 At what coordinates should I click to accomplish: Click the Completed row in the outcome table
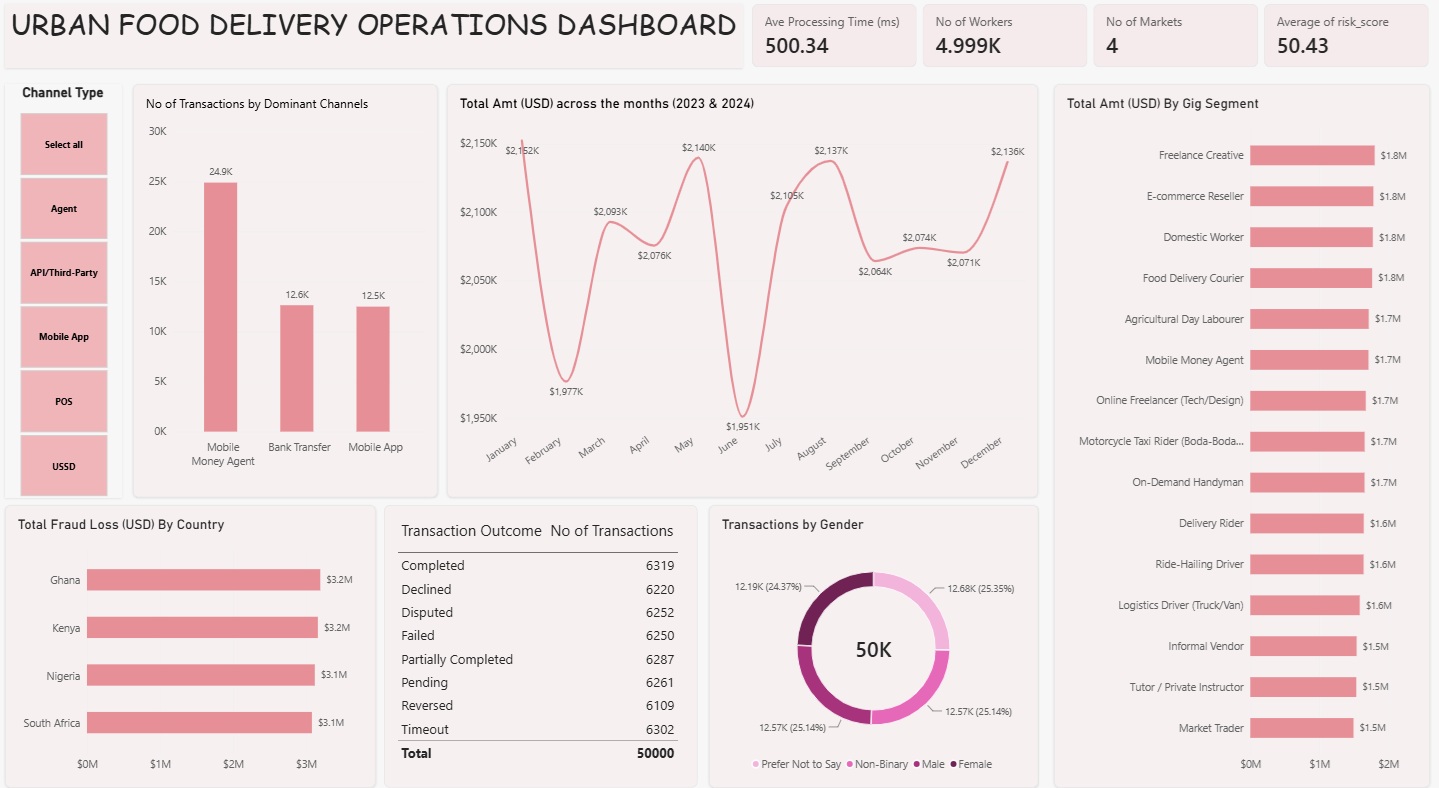(x=537, y=565)
